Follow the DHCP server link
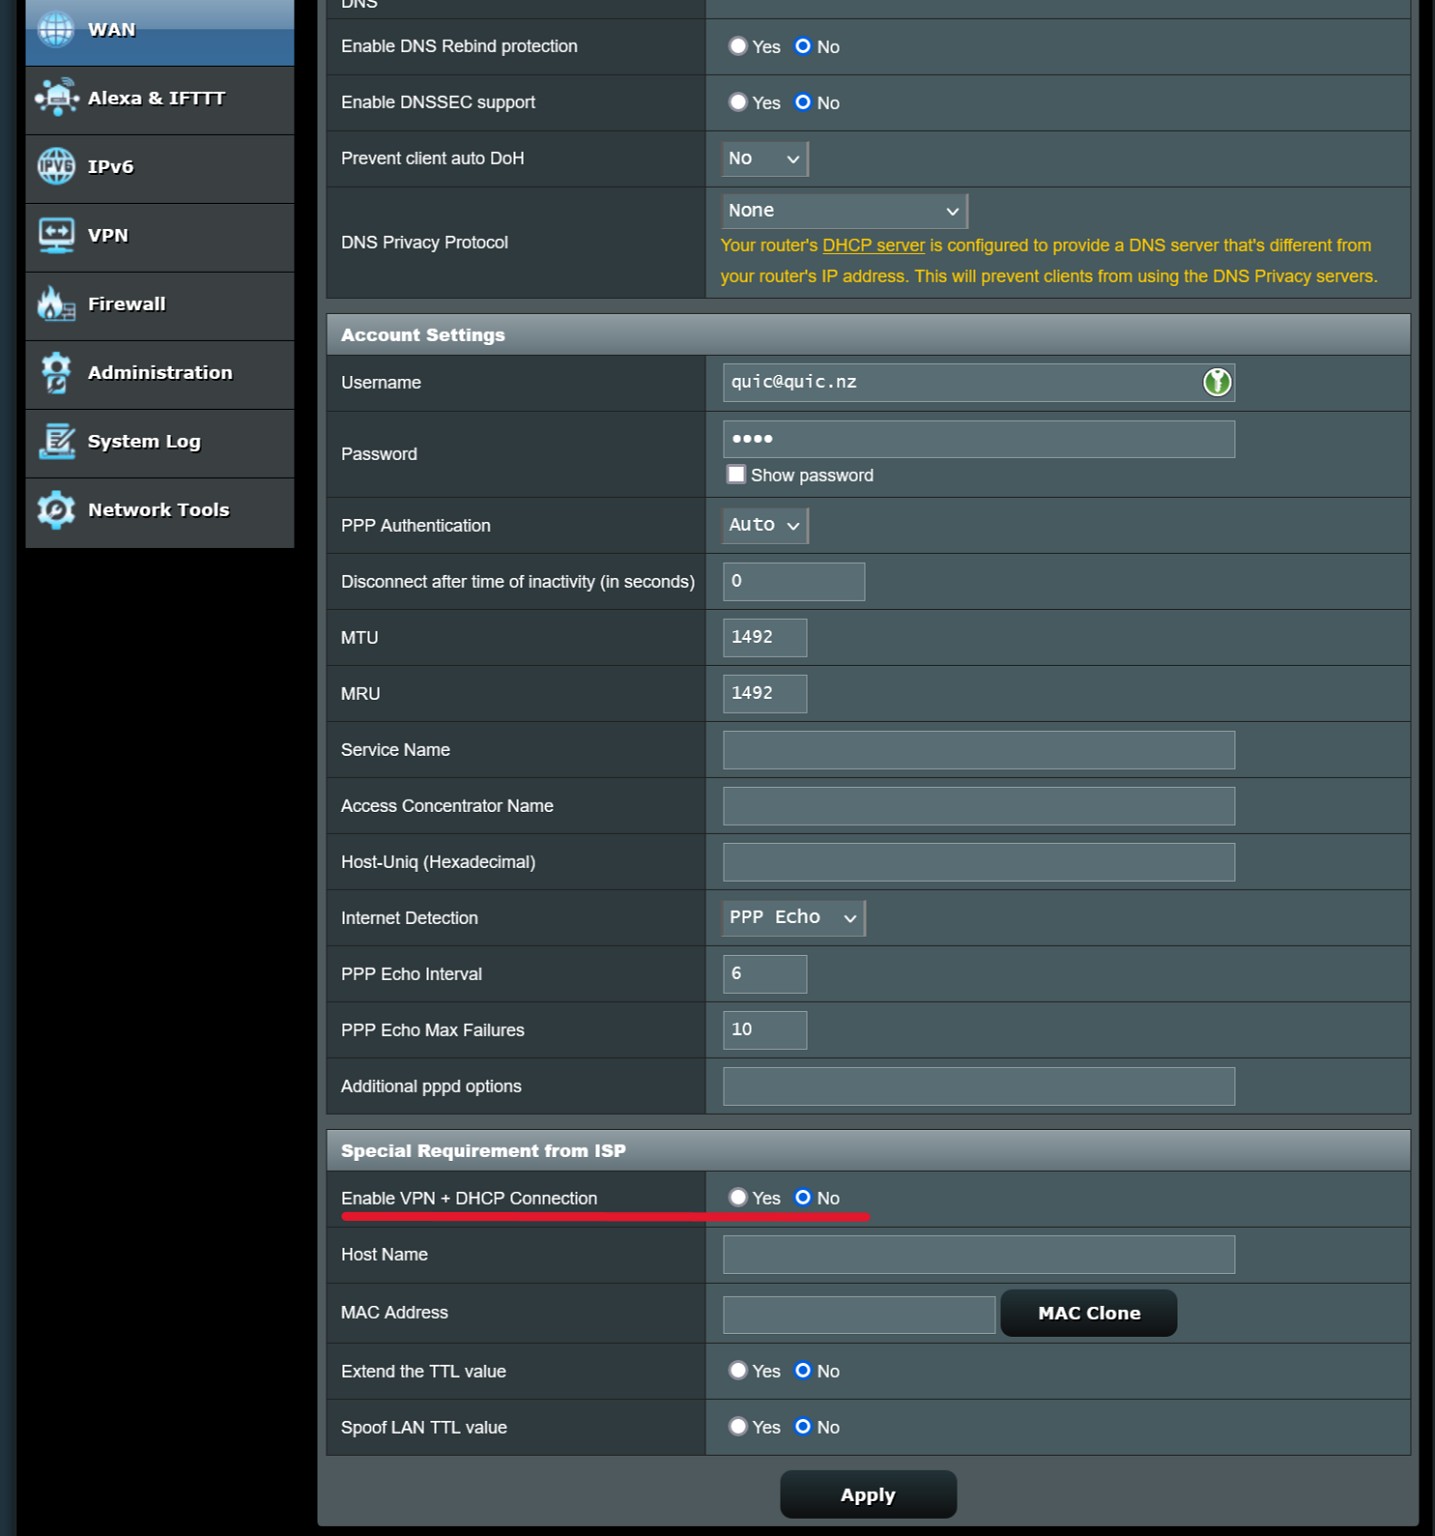The width and height of the screenshot is (1435, 1536). (x=873, y=245)
